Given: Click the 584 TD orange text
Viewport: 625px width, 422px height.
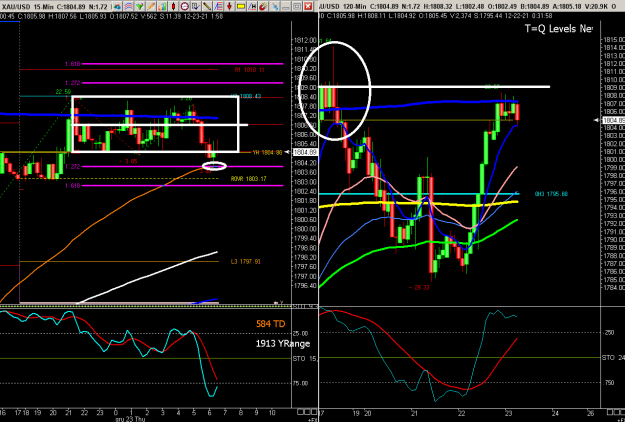Looking at the screenshot, I should (x=271, y=324).
